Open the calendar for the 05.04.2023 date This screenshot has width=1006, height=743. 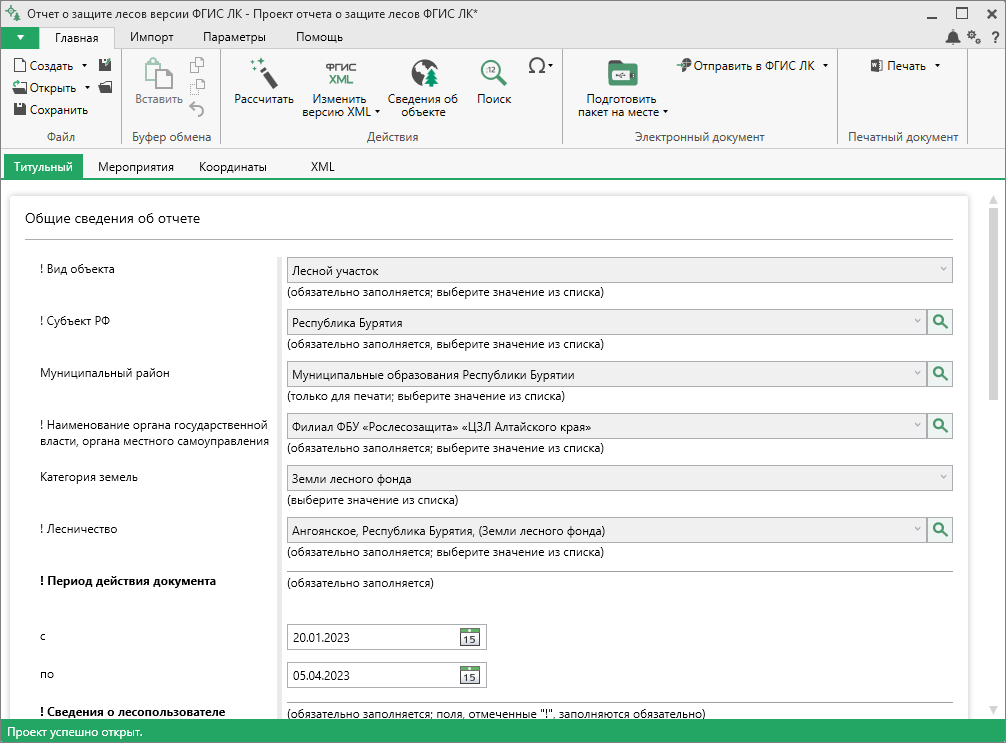click(x=470, y=675)
